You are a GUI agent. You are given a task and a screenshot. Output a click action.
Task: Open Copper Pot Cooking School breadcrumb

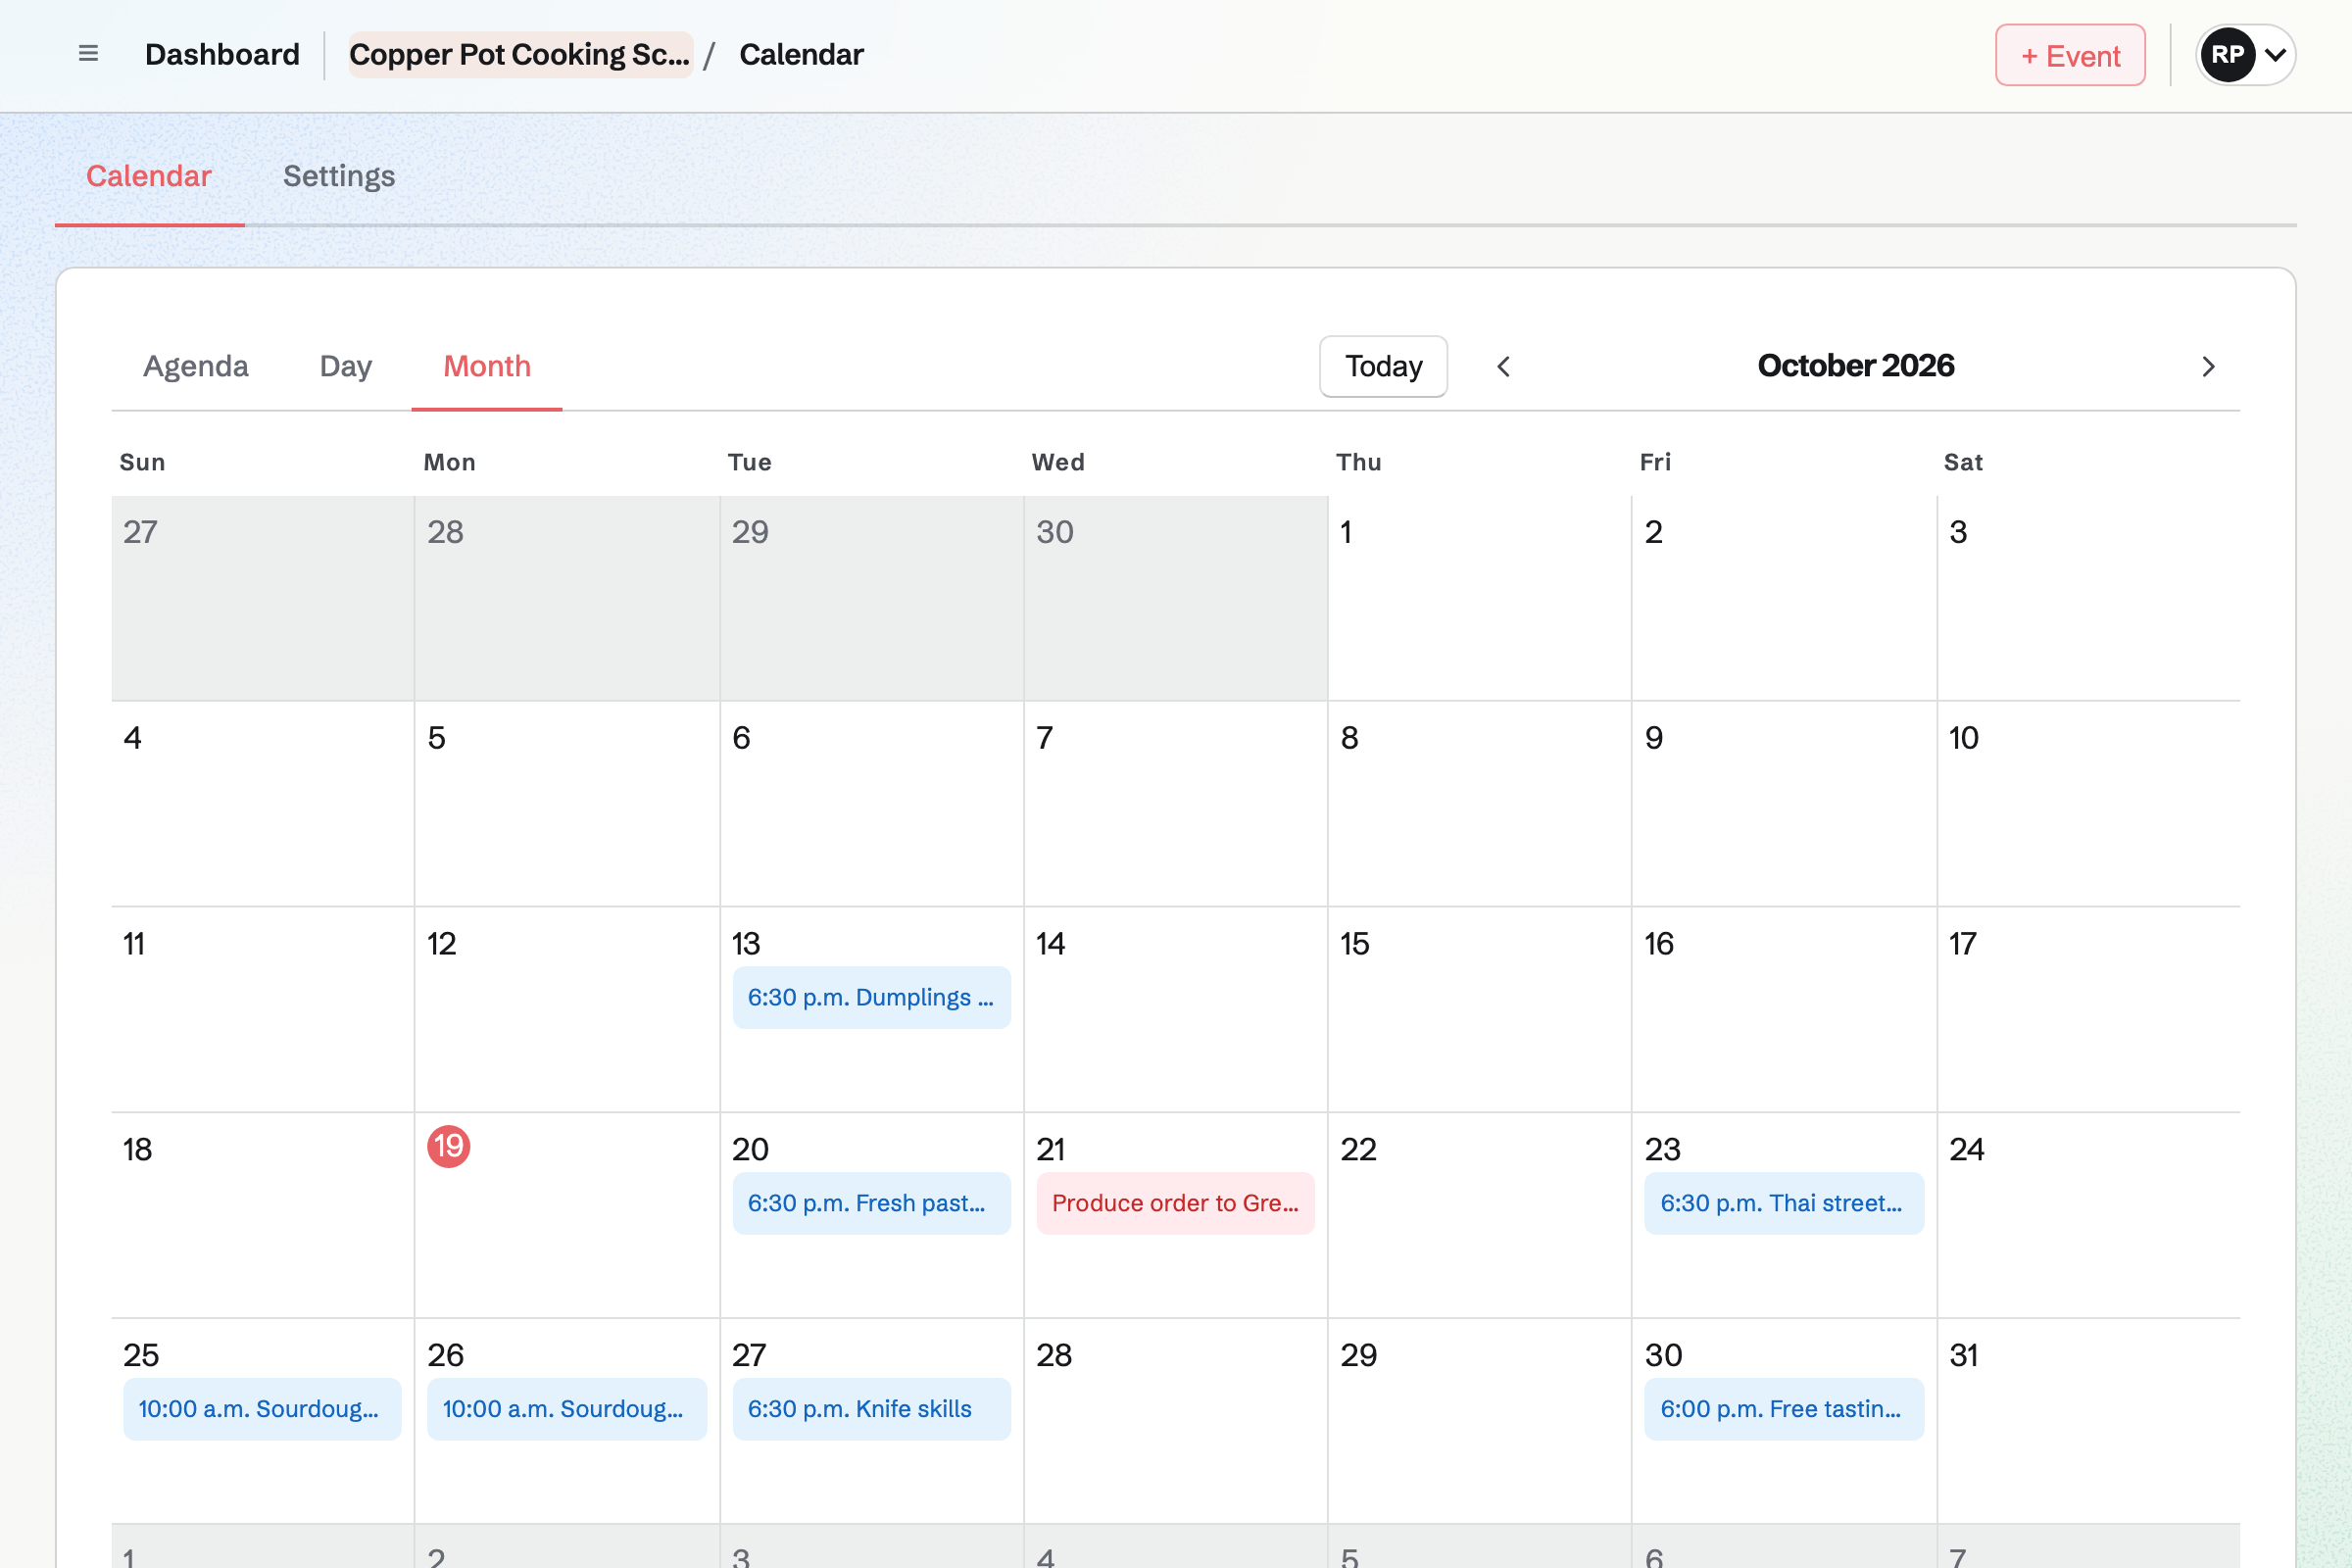[520, 55]
